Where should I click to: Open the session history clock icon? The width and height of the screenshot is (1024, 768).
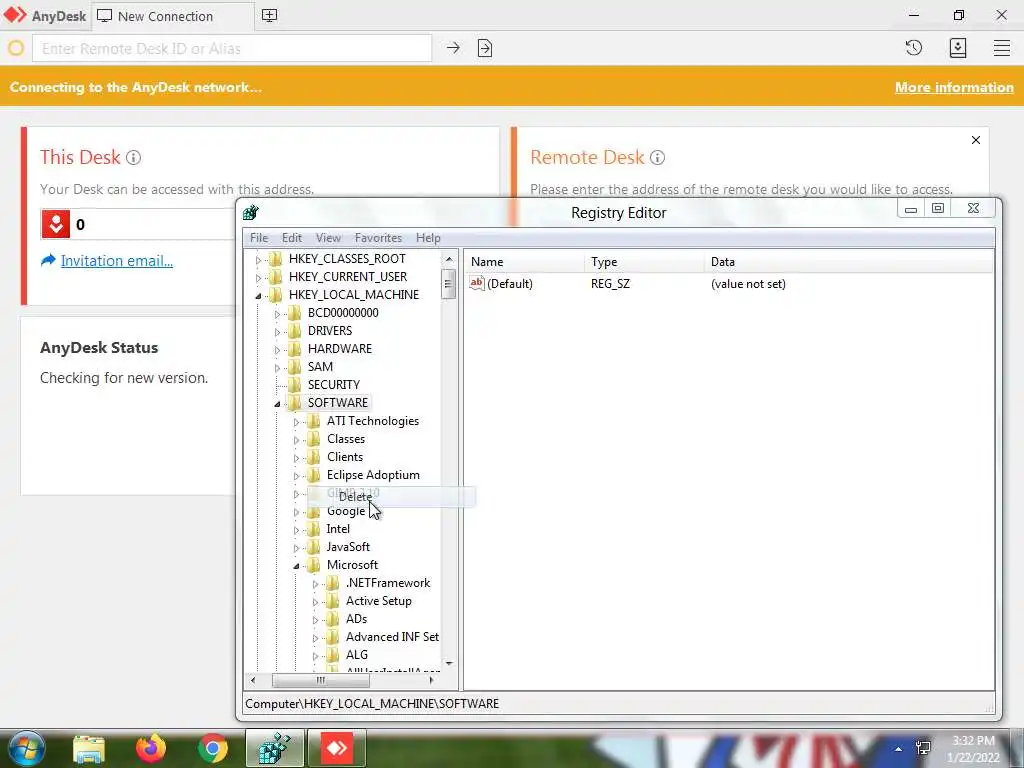click(x=914, y=48)
